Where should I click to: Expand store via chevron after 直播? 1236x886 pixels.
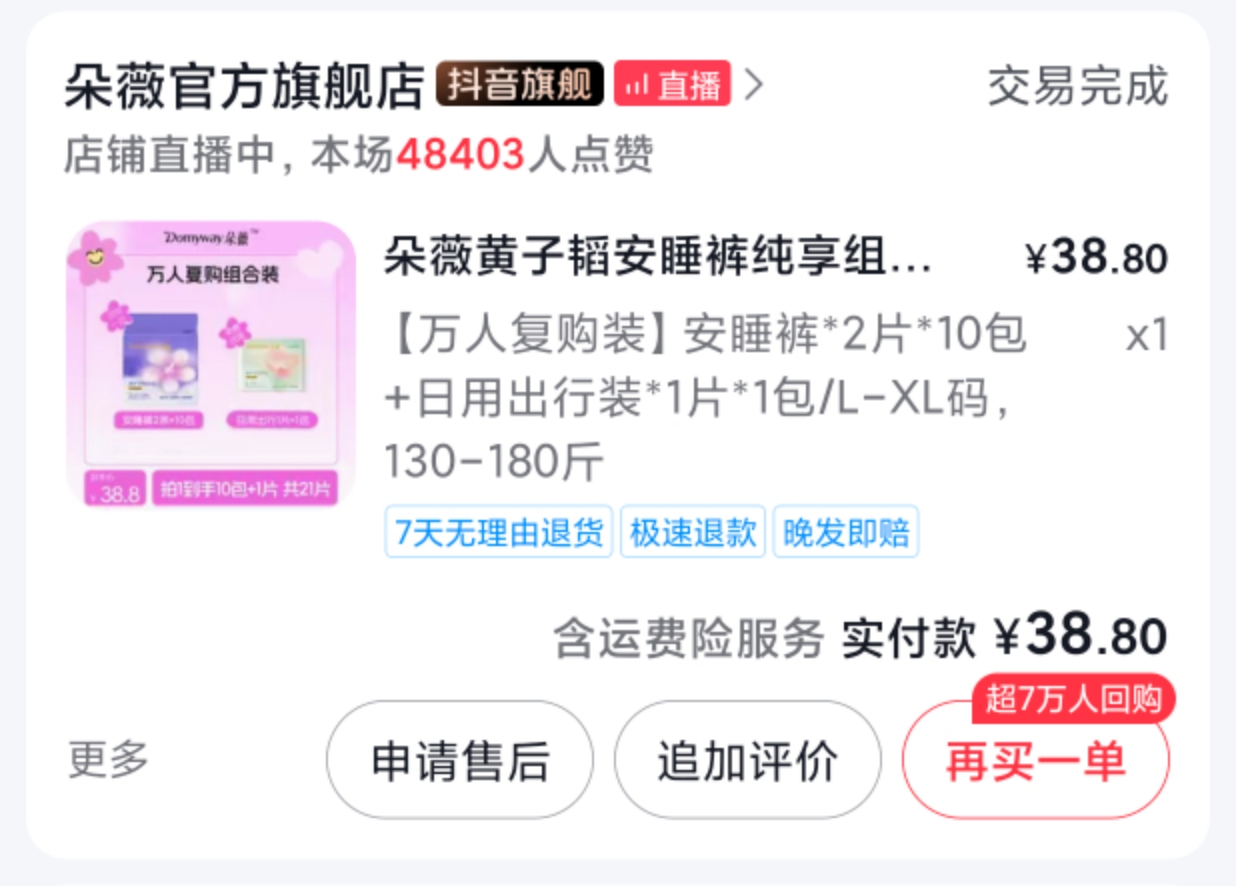(x=755, y=86)
